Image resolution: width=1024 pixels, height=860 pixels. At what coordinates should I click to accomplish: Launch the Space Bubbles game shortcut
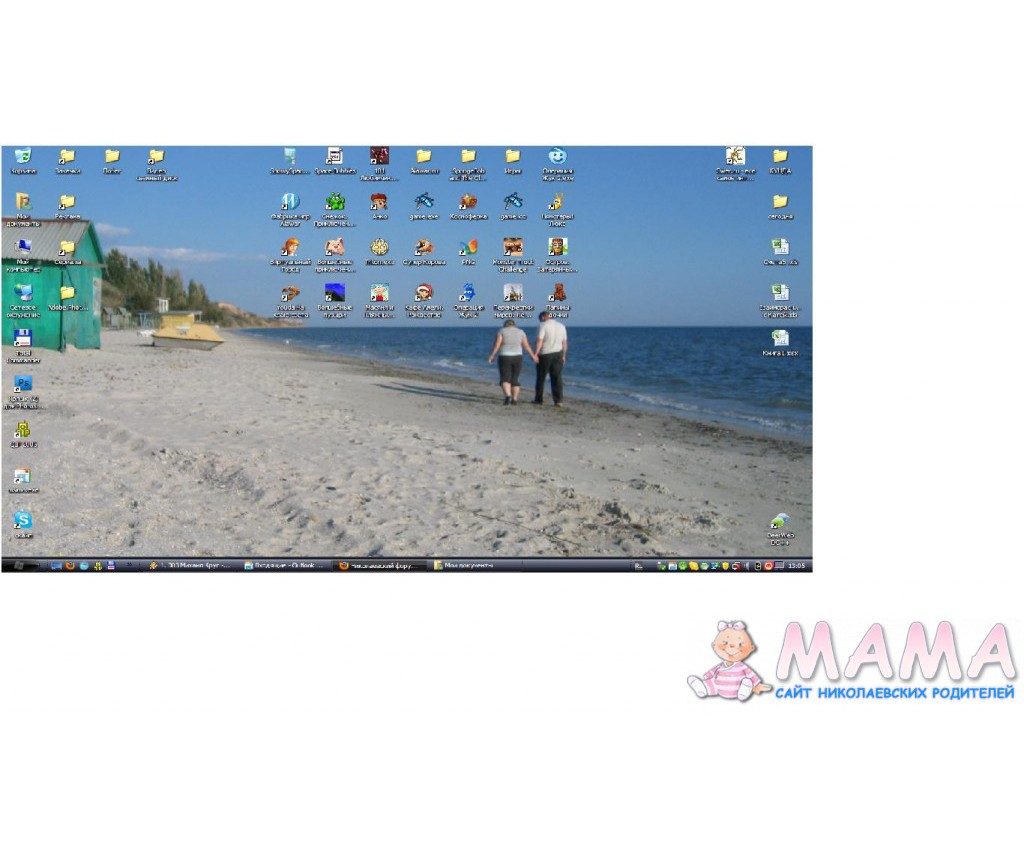(x=335, y=156)
